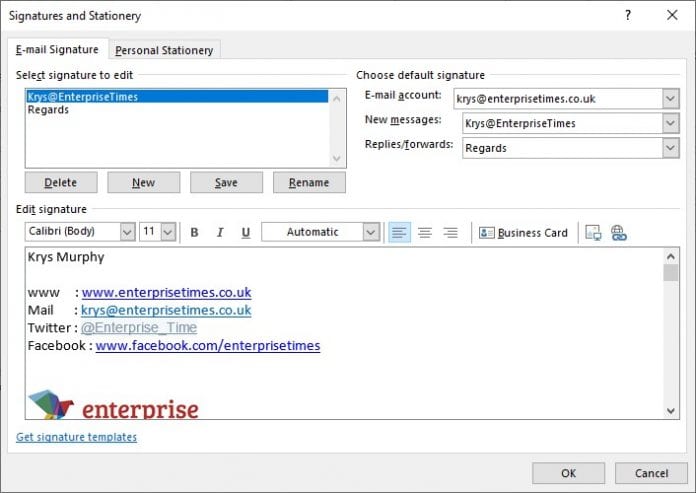This screenshot has width=696, height=493.
Task: Close the Signatures and Stationery dialog
Action: click(x=672, y=16)
